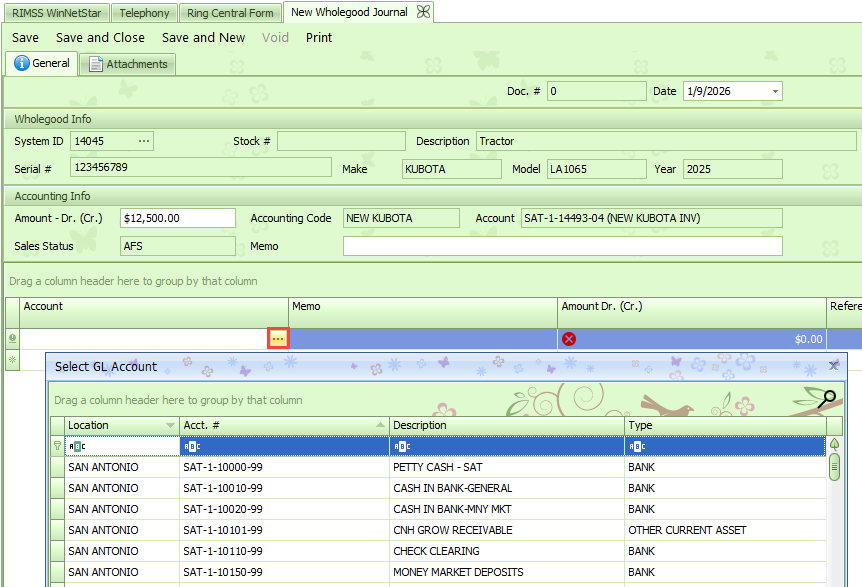
Task: Close the New Wholegood Journal tab with butterfly icon
Action: (x=424, y=12)
